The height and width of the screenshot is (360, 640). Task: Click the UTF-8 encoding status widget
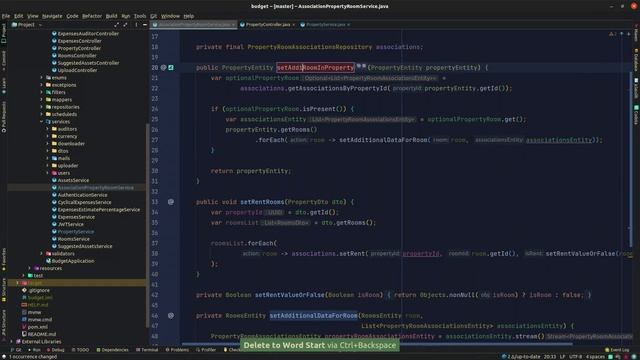point(576,357)
